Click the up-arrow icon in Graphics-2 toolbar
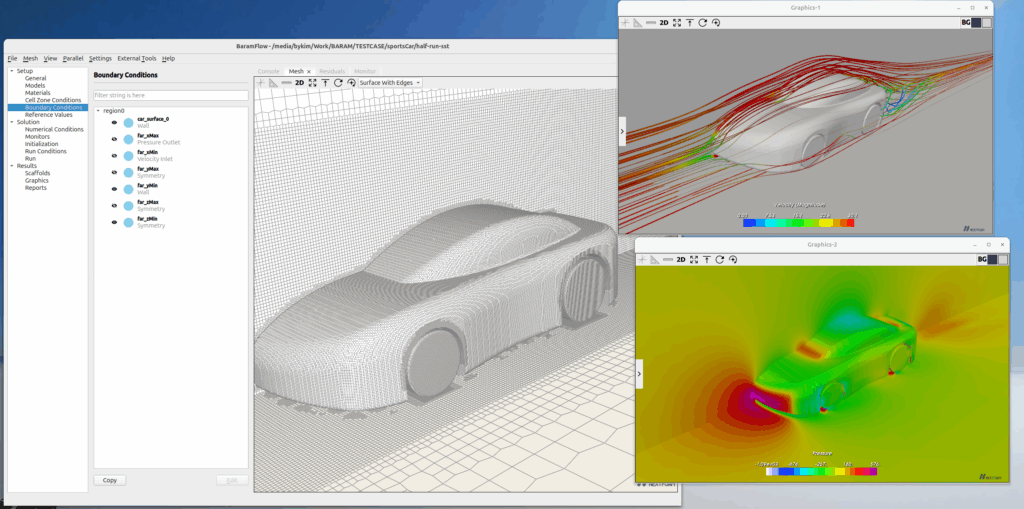This screenshot has width=1024, height=509. coord(707,259)
